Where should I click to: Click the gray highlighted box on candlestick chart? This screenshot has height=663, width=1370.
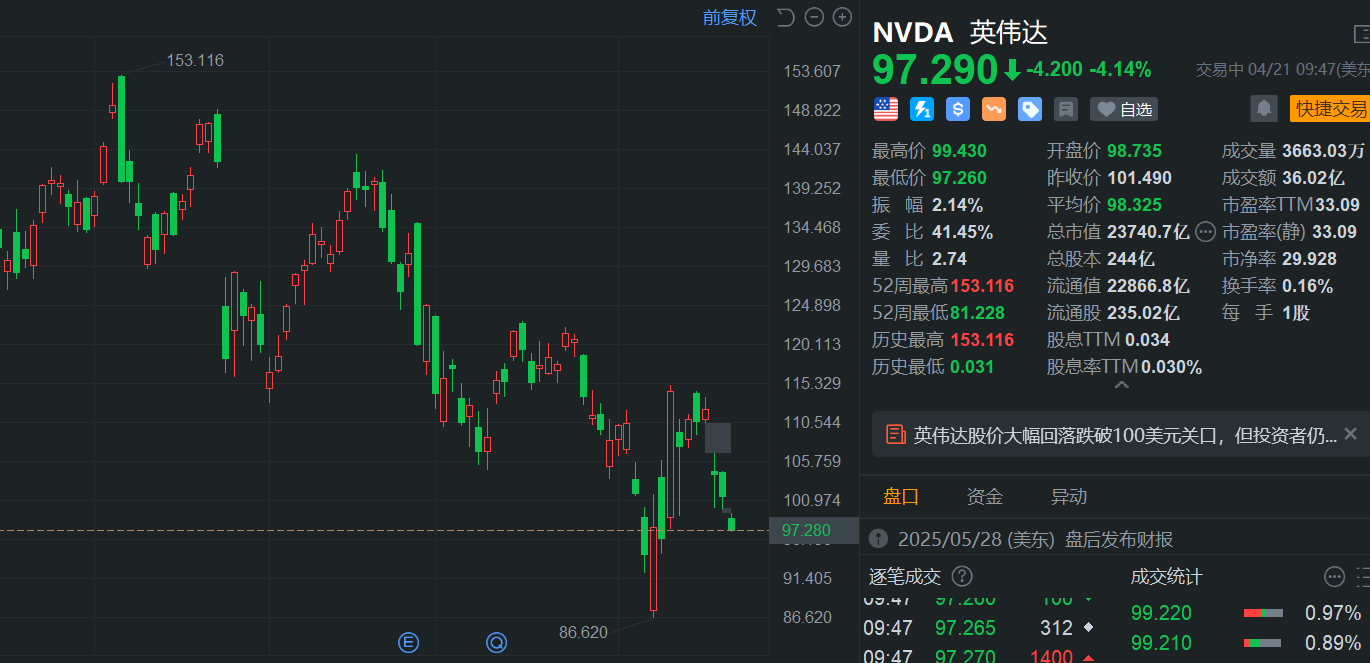coord(718,437)
